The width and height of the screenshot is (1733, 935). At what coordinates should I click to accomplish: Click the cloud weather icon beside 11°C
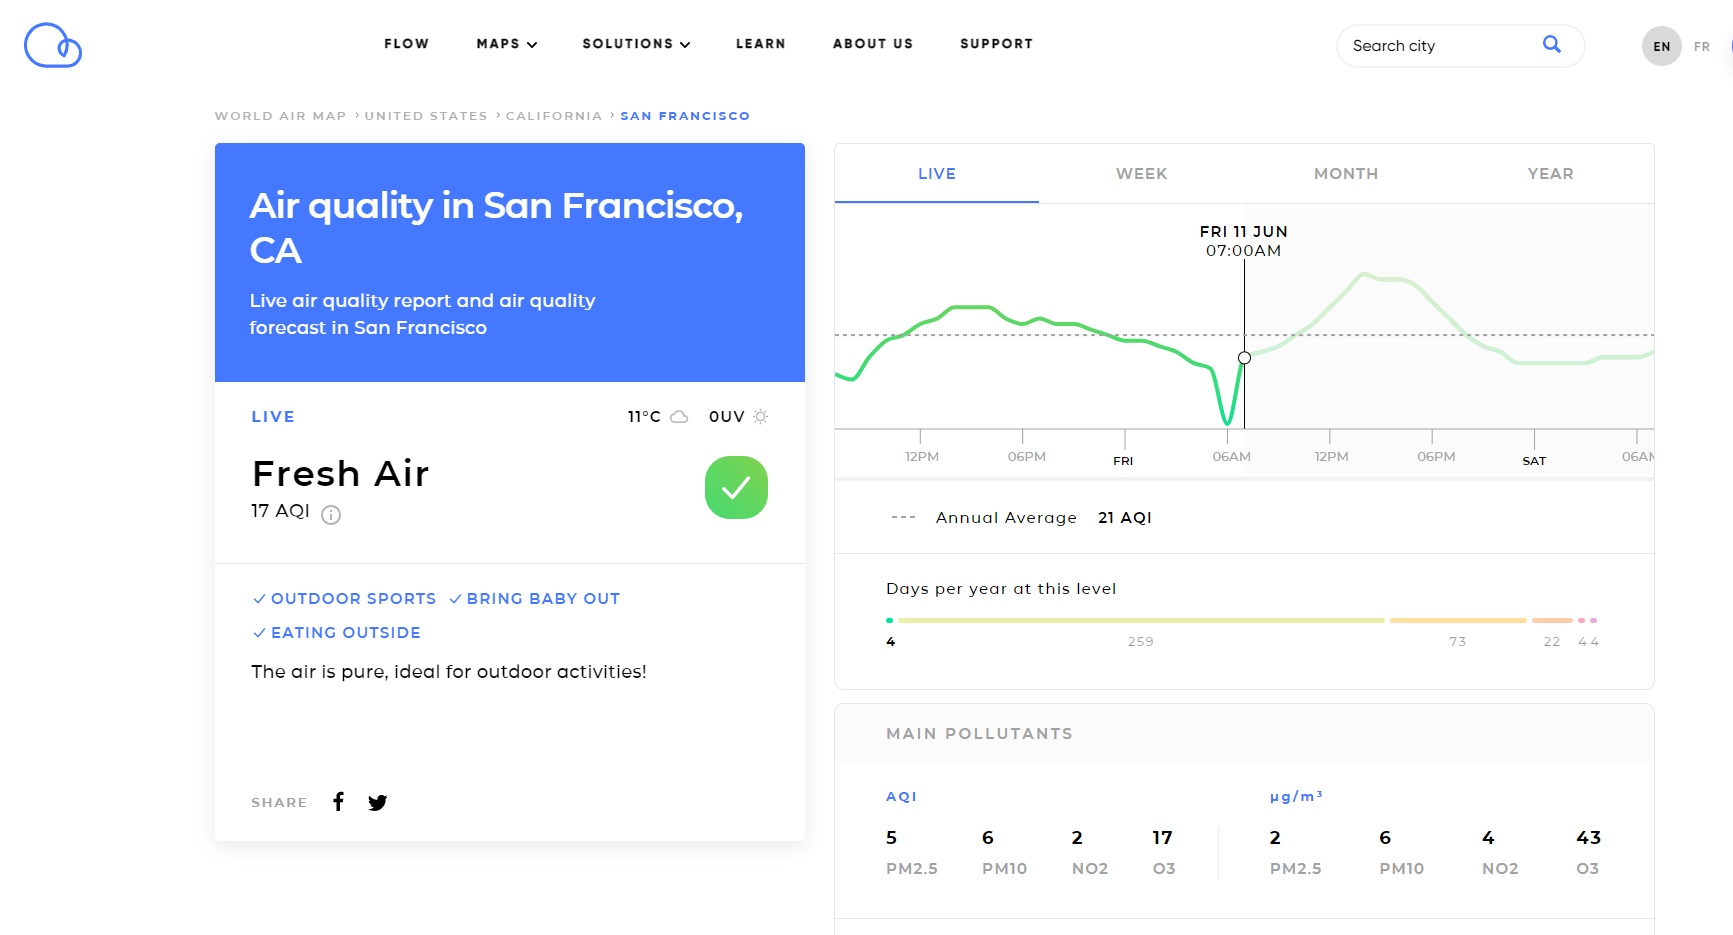[x=679, y=417]
